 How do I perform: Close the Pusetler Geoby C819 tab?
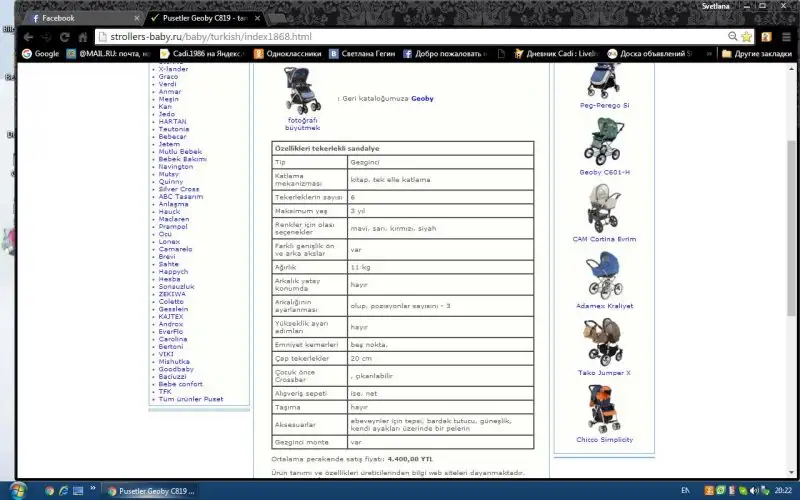(x=257, y=18)
